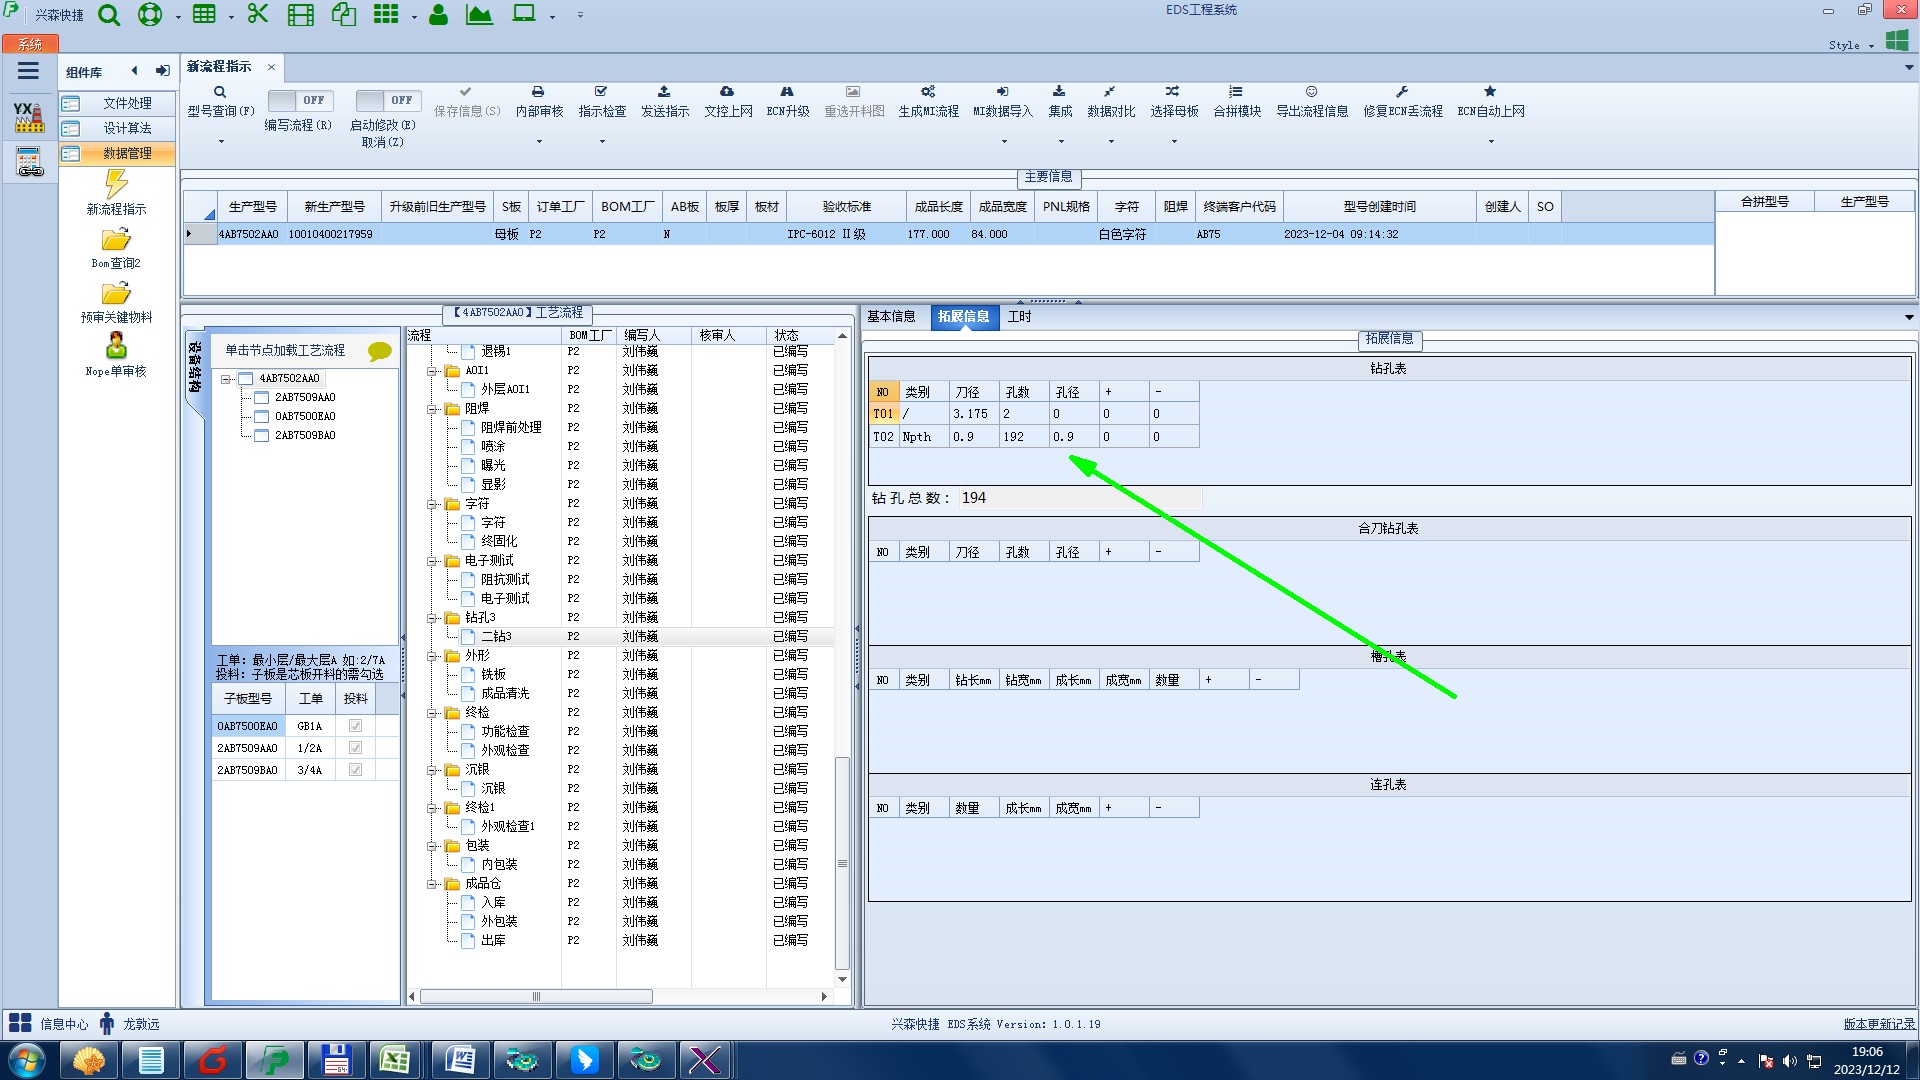The image size is (1920, 1080).
Task: Click the 发送指示 toolbar icon
Action: [x=664, y=92]
